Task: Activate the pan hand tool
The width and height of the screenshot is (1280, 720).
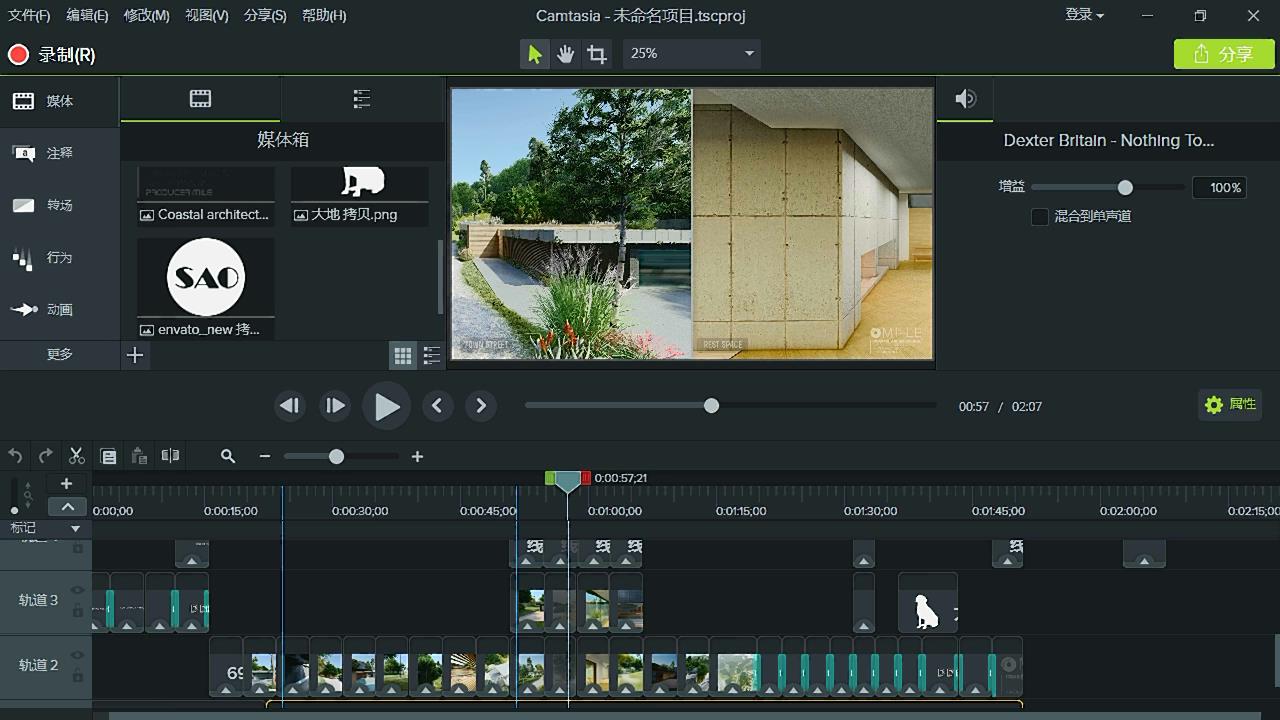Action: 566,54
